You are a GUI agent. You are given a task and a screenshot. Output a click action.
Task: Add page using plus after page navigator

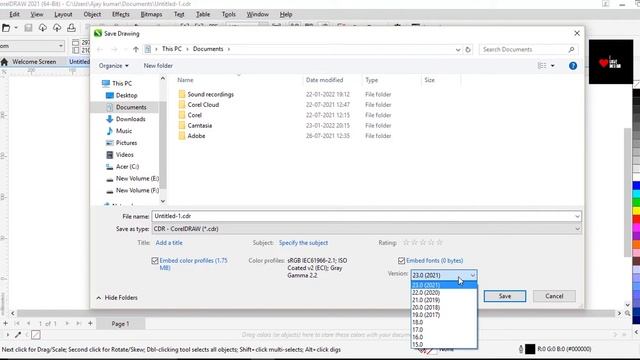(x=90, y=323)
